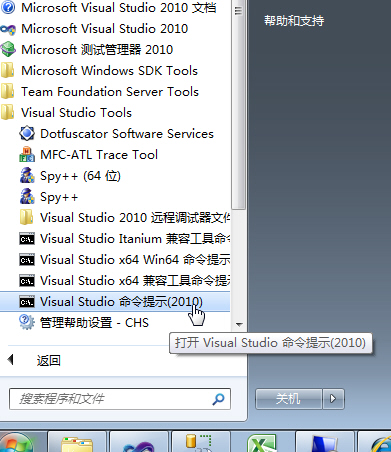Select Visual Studio x64 Win64 命令提示 text
This screenshot has width=391, height=452.
point(135,260)
